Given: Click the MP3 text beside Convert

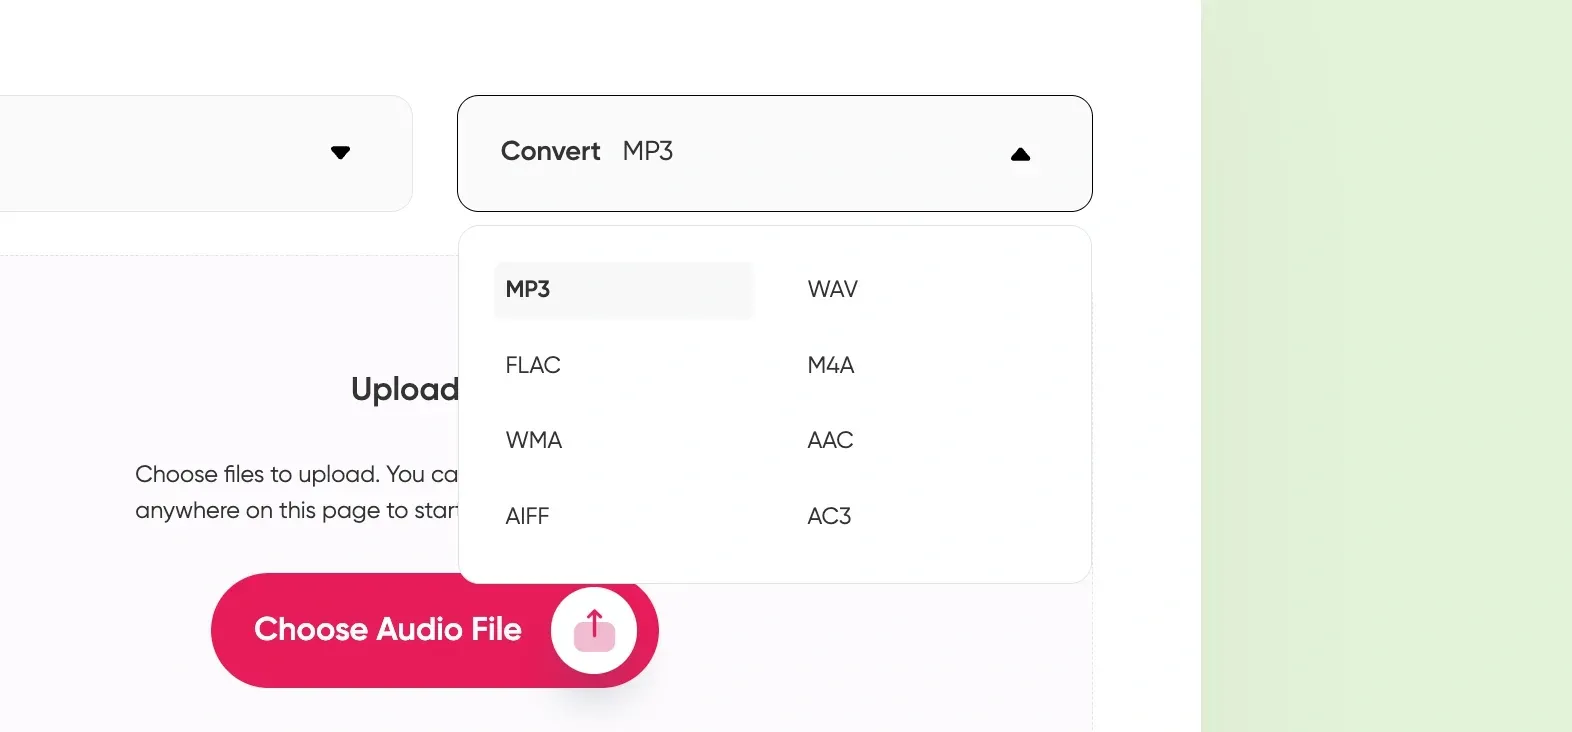Looking at the screenshot, I should [648, 151].
